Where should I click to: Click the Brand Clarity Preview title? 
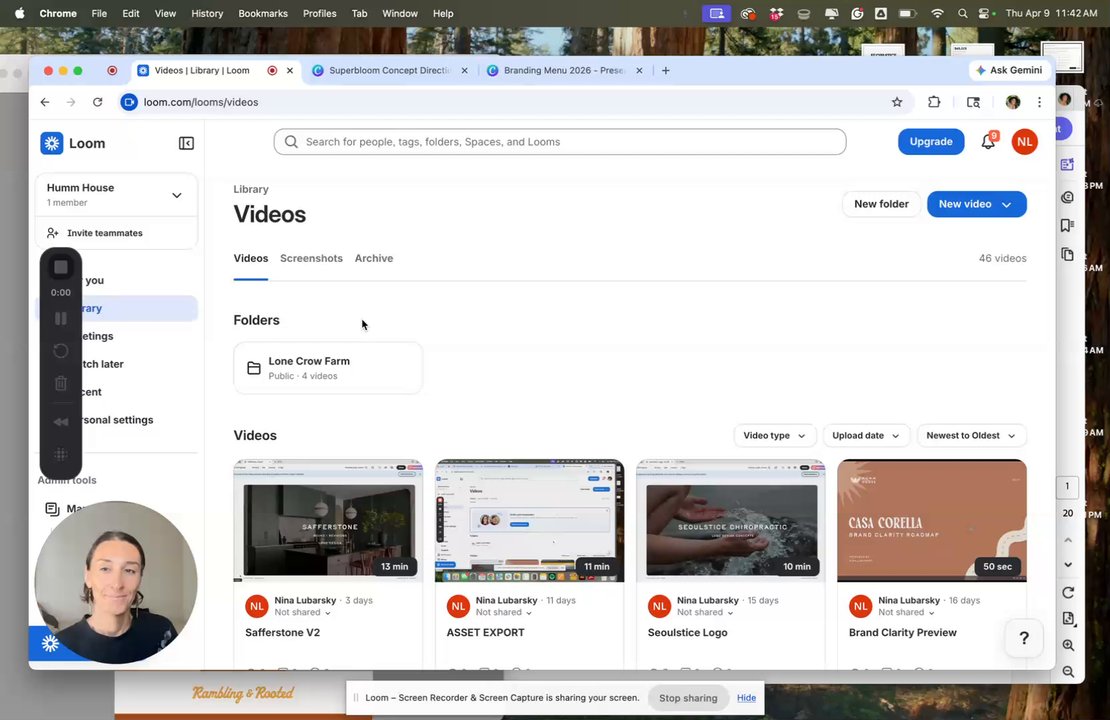pyautogui.click(x=903, y=633)
